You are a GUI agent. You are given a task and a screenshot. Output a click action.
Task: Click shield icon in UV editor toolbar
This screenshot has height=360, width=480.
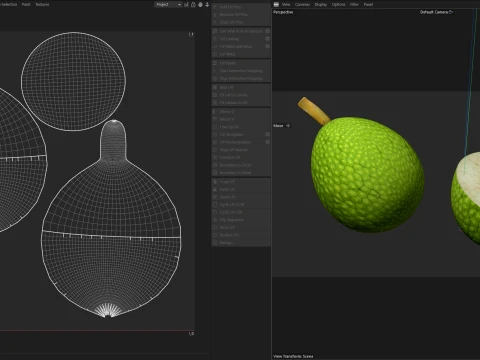coord(200,5)
